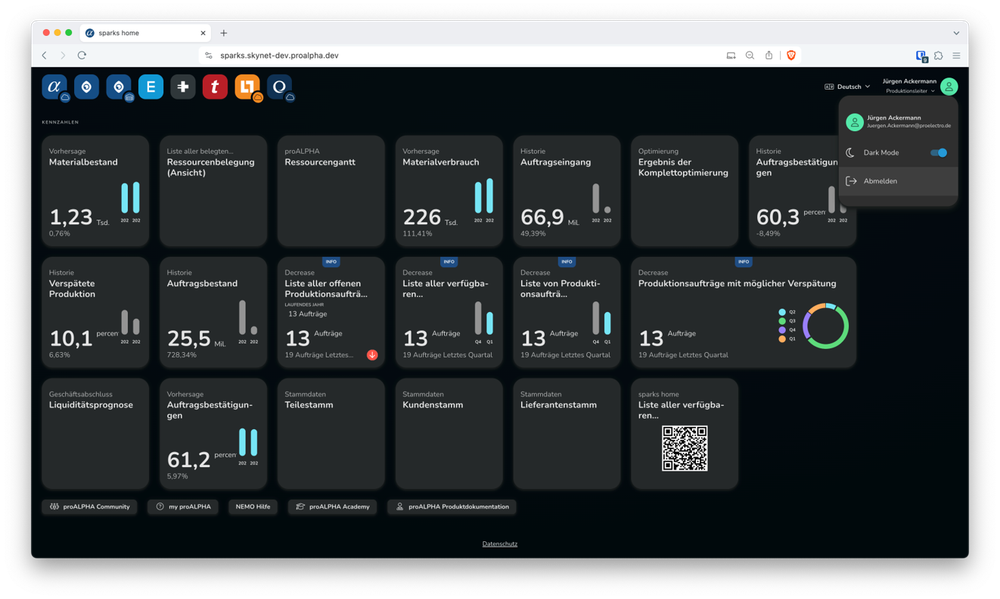Open NEMO Hilfe
This screenshot has height=599, width=1000.
tap(253, 507)
